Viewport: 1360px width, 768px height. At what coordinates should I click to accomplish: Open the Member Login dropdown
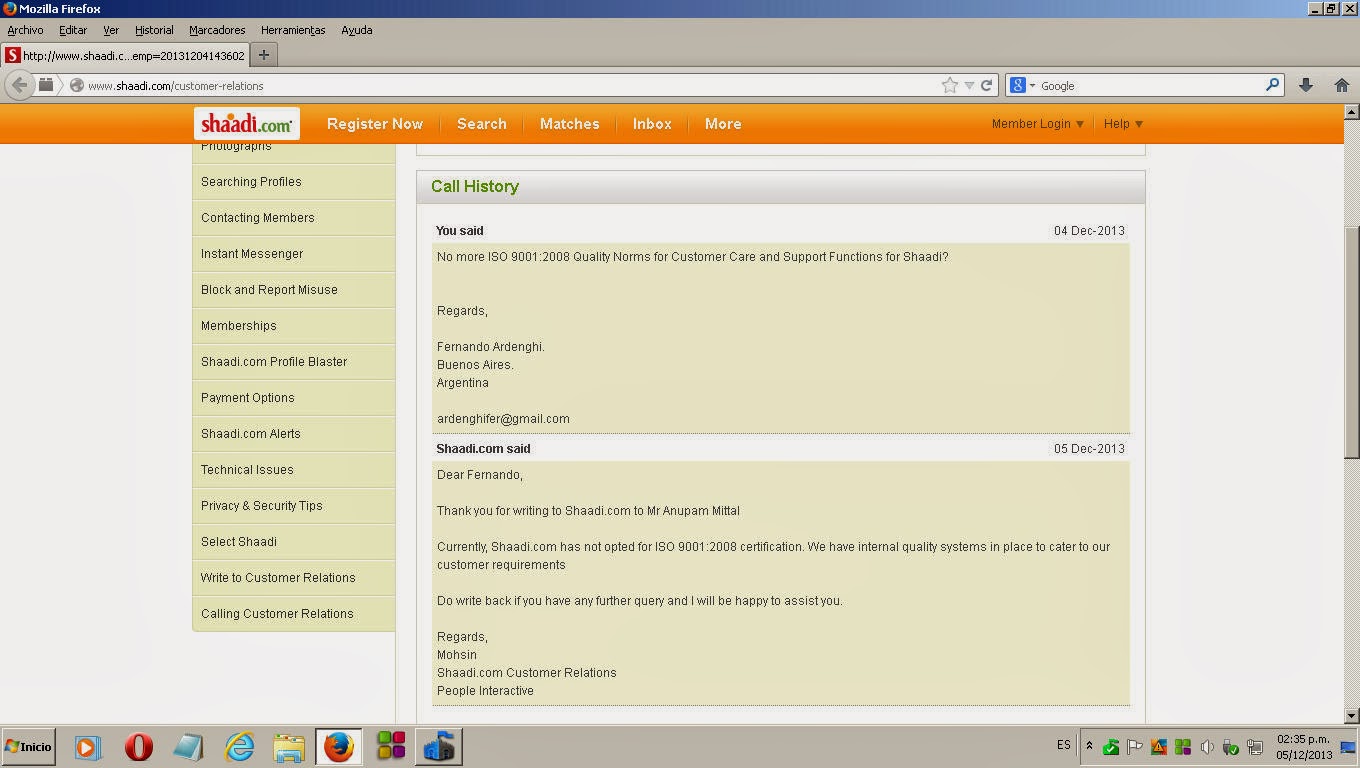tap(1038, 124)
